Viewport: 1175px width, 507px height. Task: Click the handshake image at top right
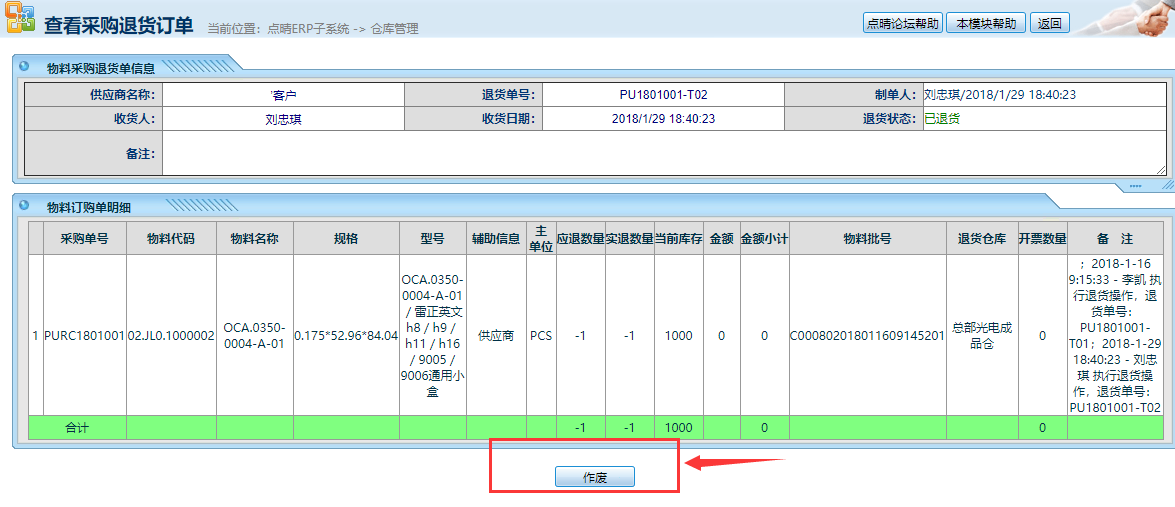pyautogui.click(x=1125, y=18)
